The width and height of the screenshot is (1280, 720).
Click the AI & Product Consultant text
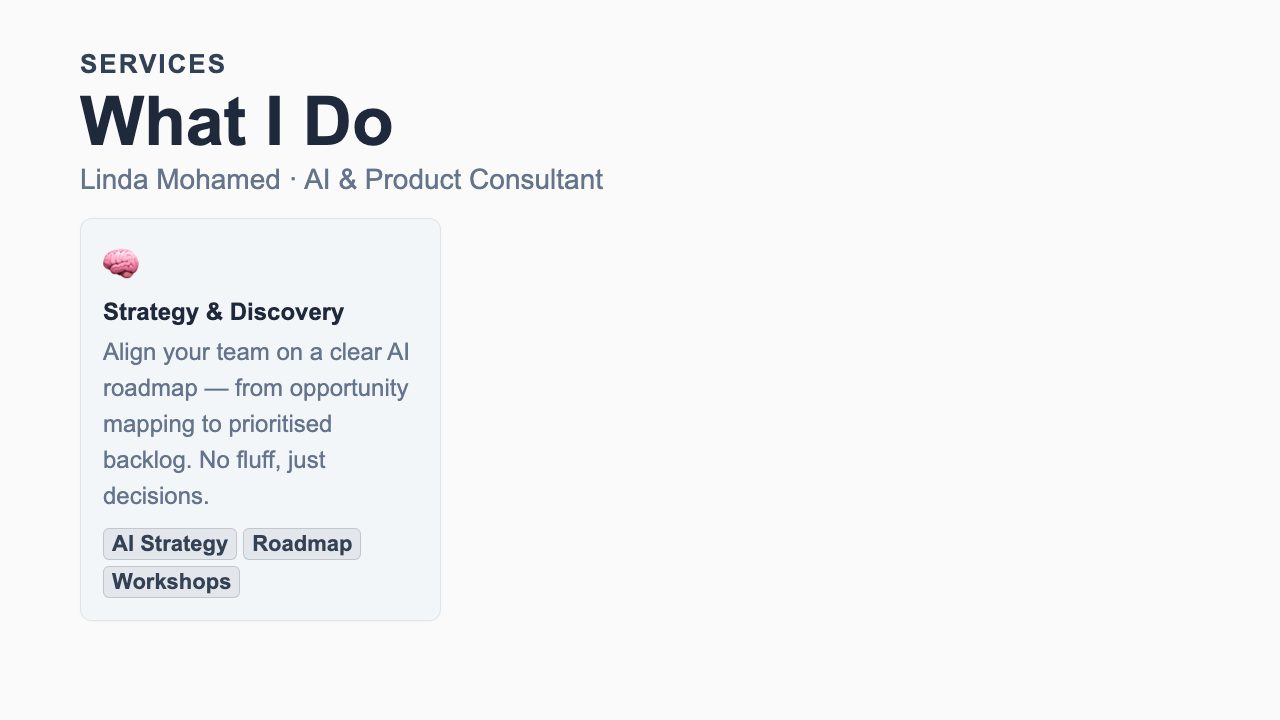pos(454,179)
